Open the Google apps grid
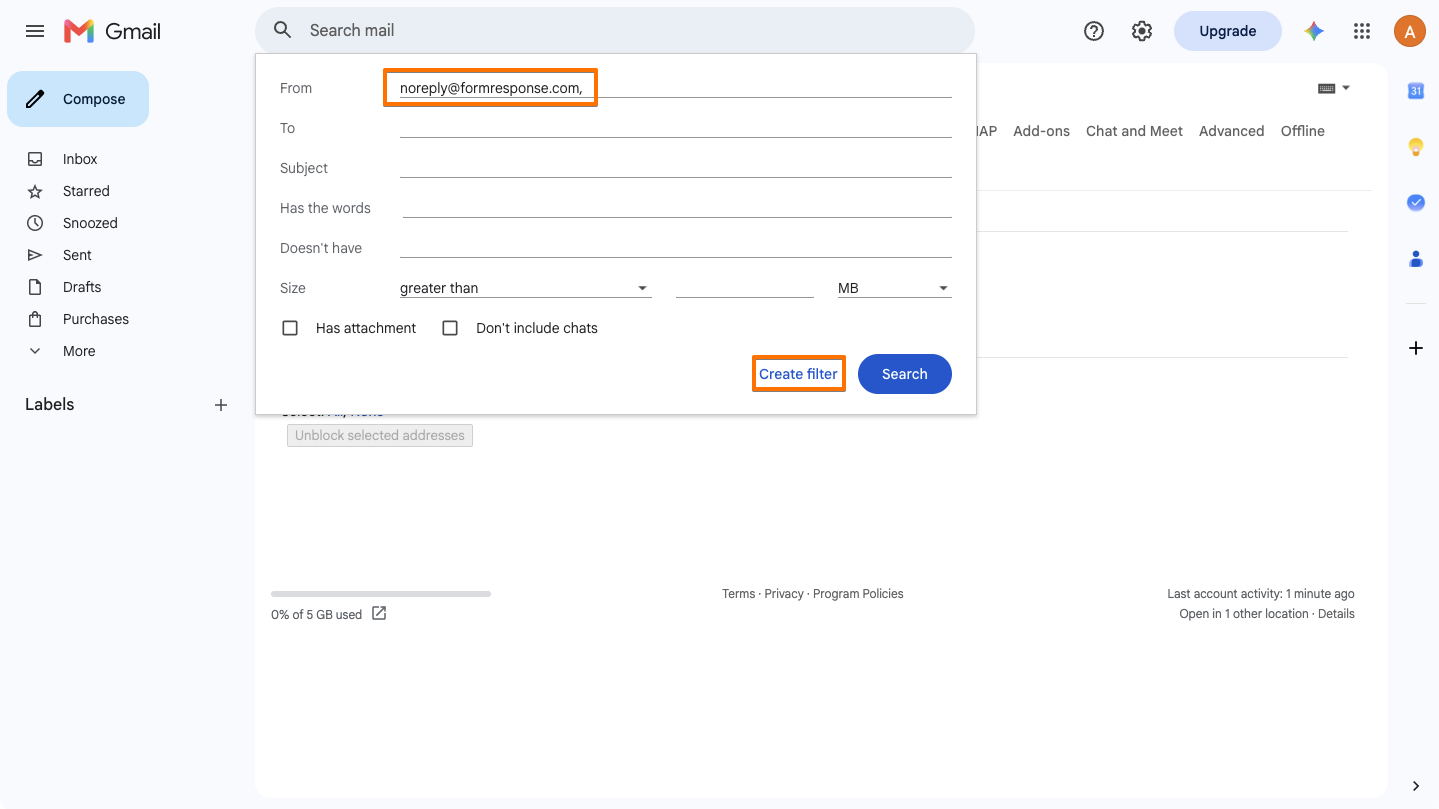Screen dimensions: 1439x809 [1362, 31]
